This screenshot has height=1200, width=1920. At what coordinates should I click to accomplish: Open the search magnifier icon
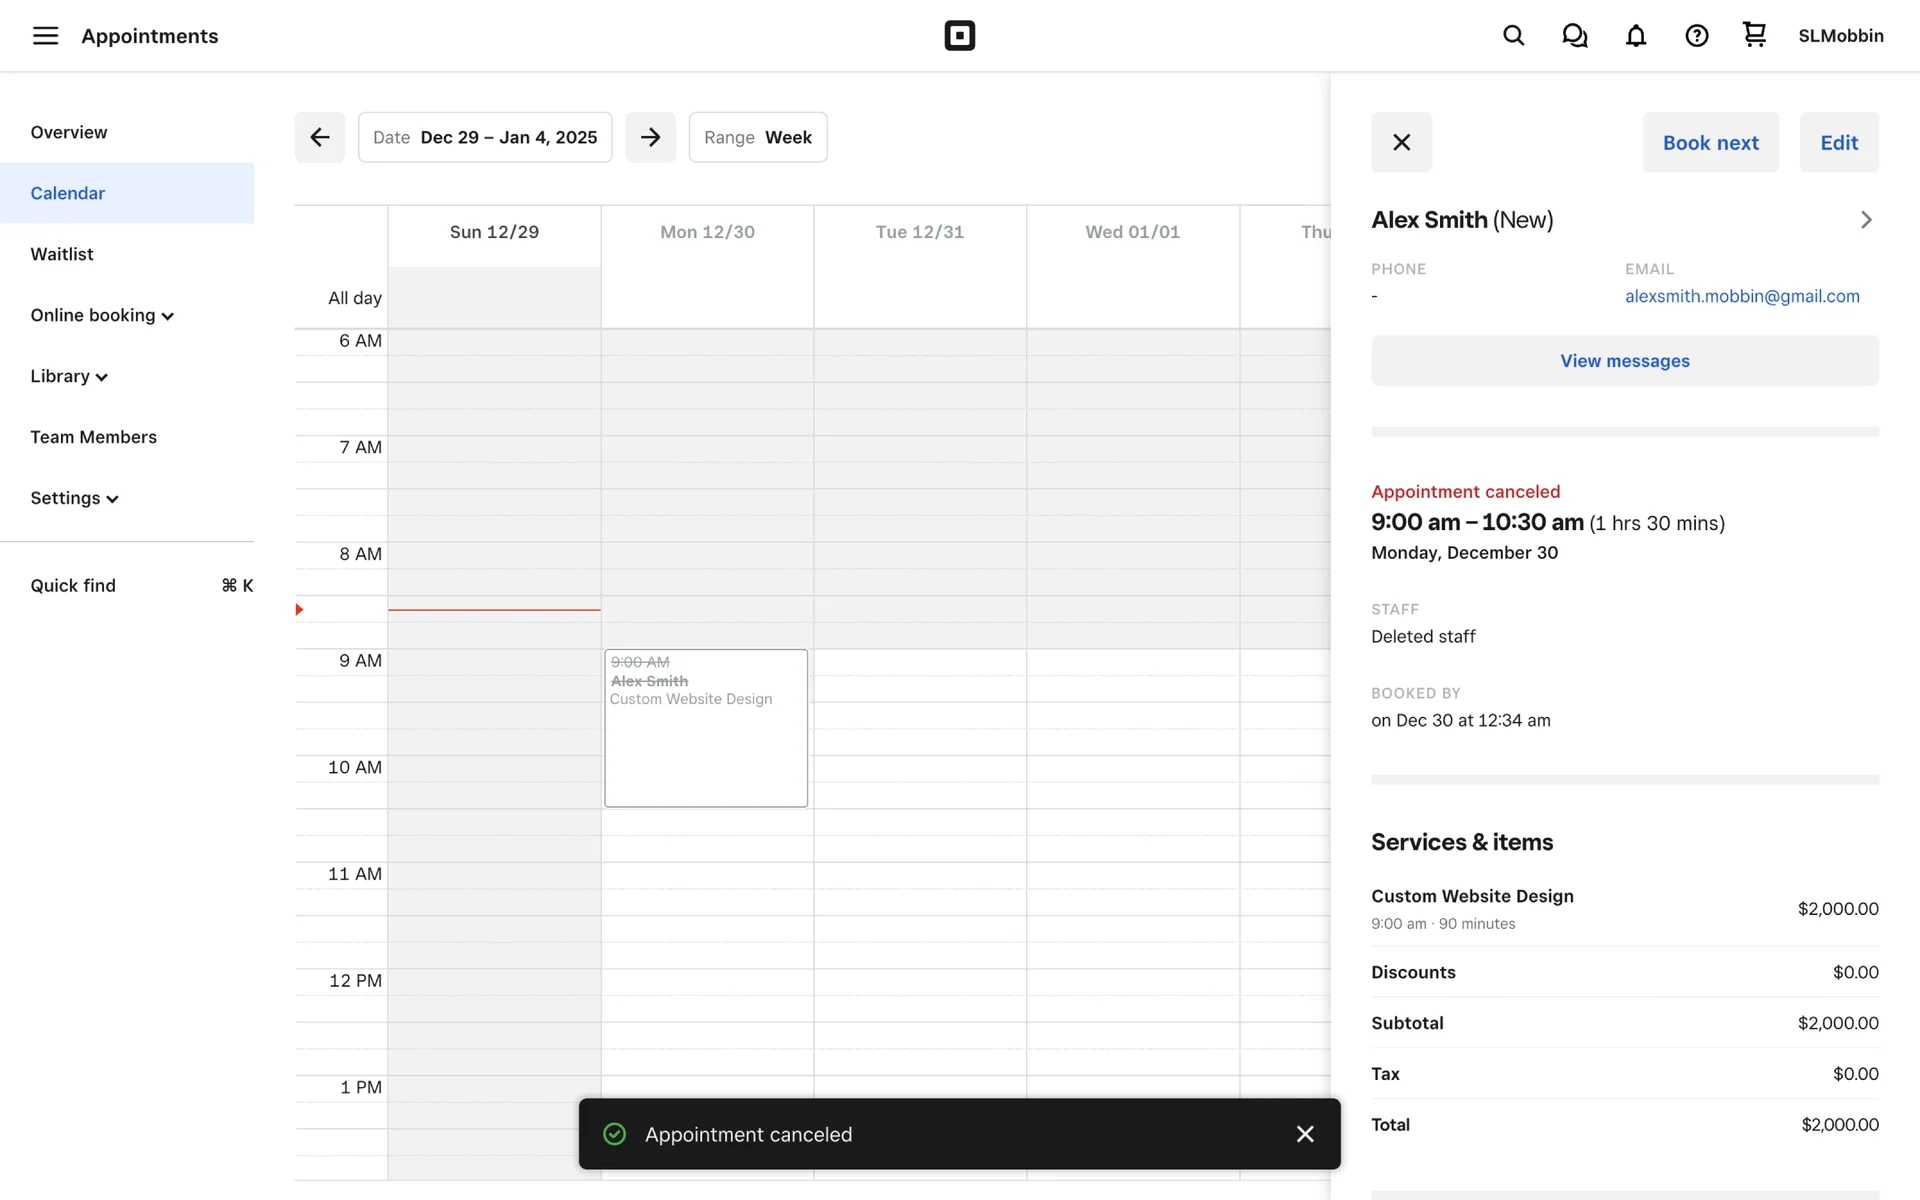coord(1513,36)
